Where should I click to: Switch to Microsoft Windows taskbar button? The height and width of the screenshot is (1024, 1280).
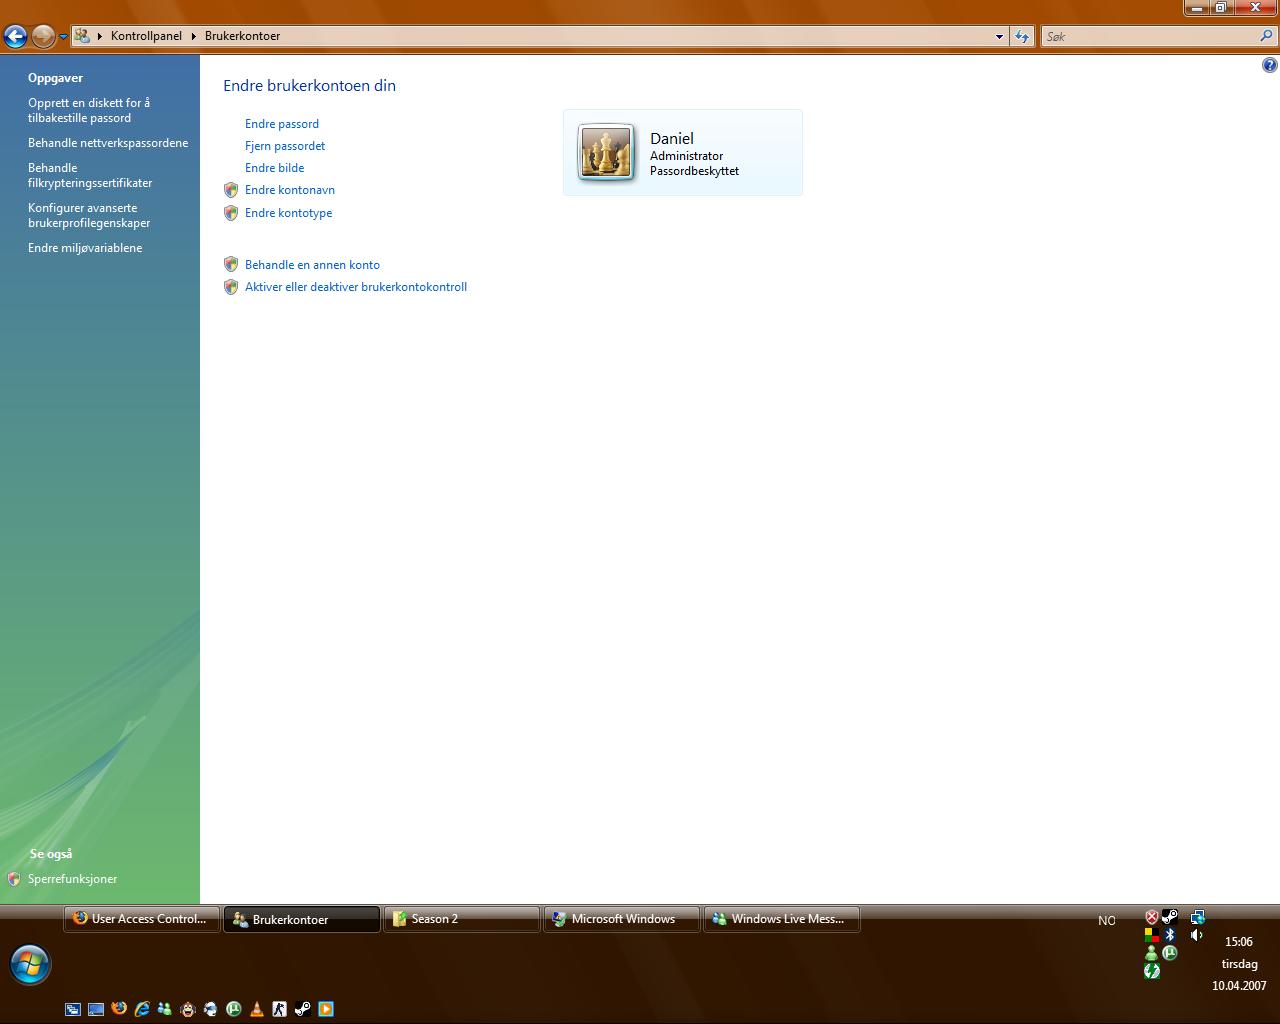[x=622, y=919]
